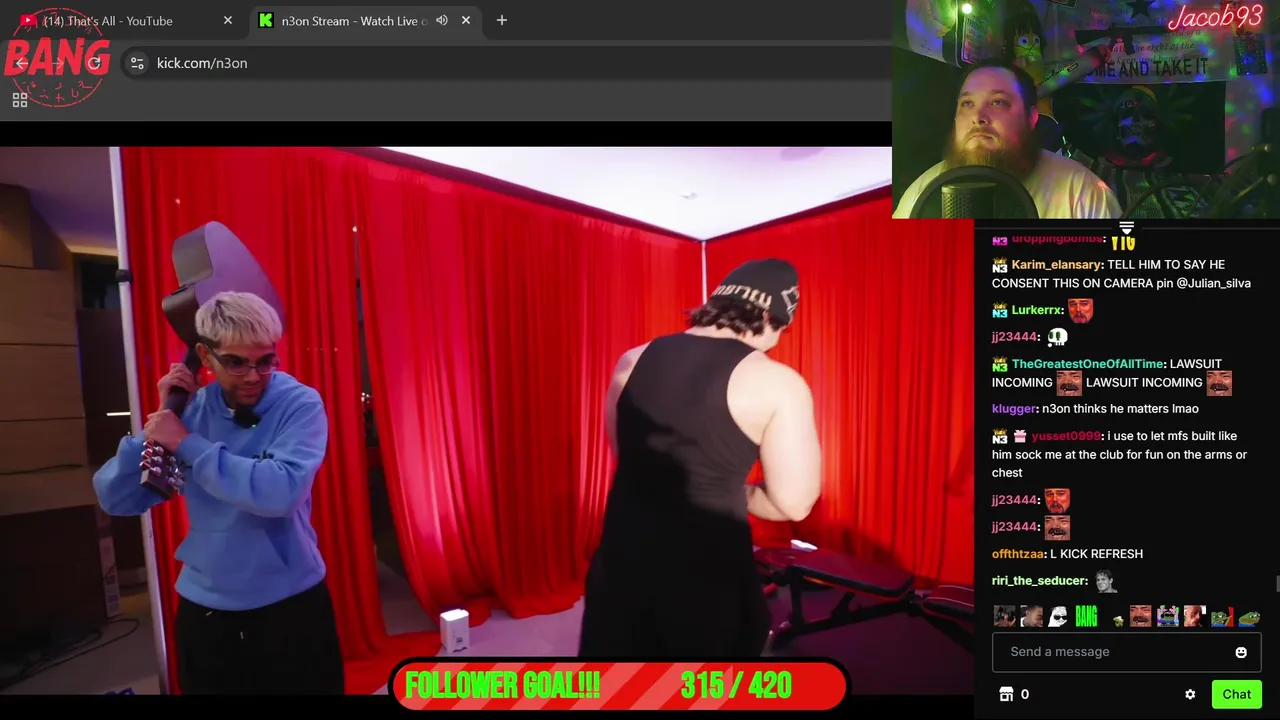The width and height of the screenshot is (1280, 720).
Task: Open the chat shop icon
Action: coord(1007,694)
